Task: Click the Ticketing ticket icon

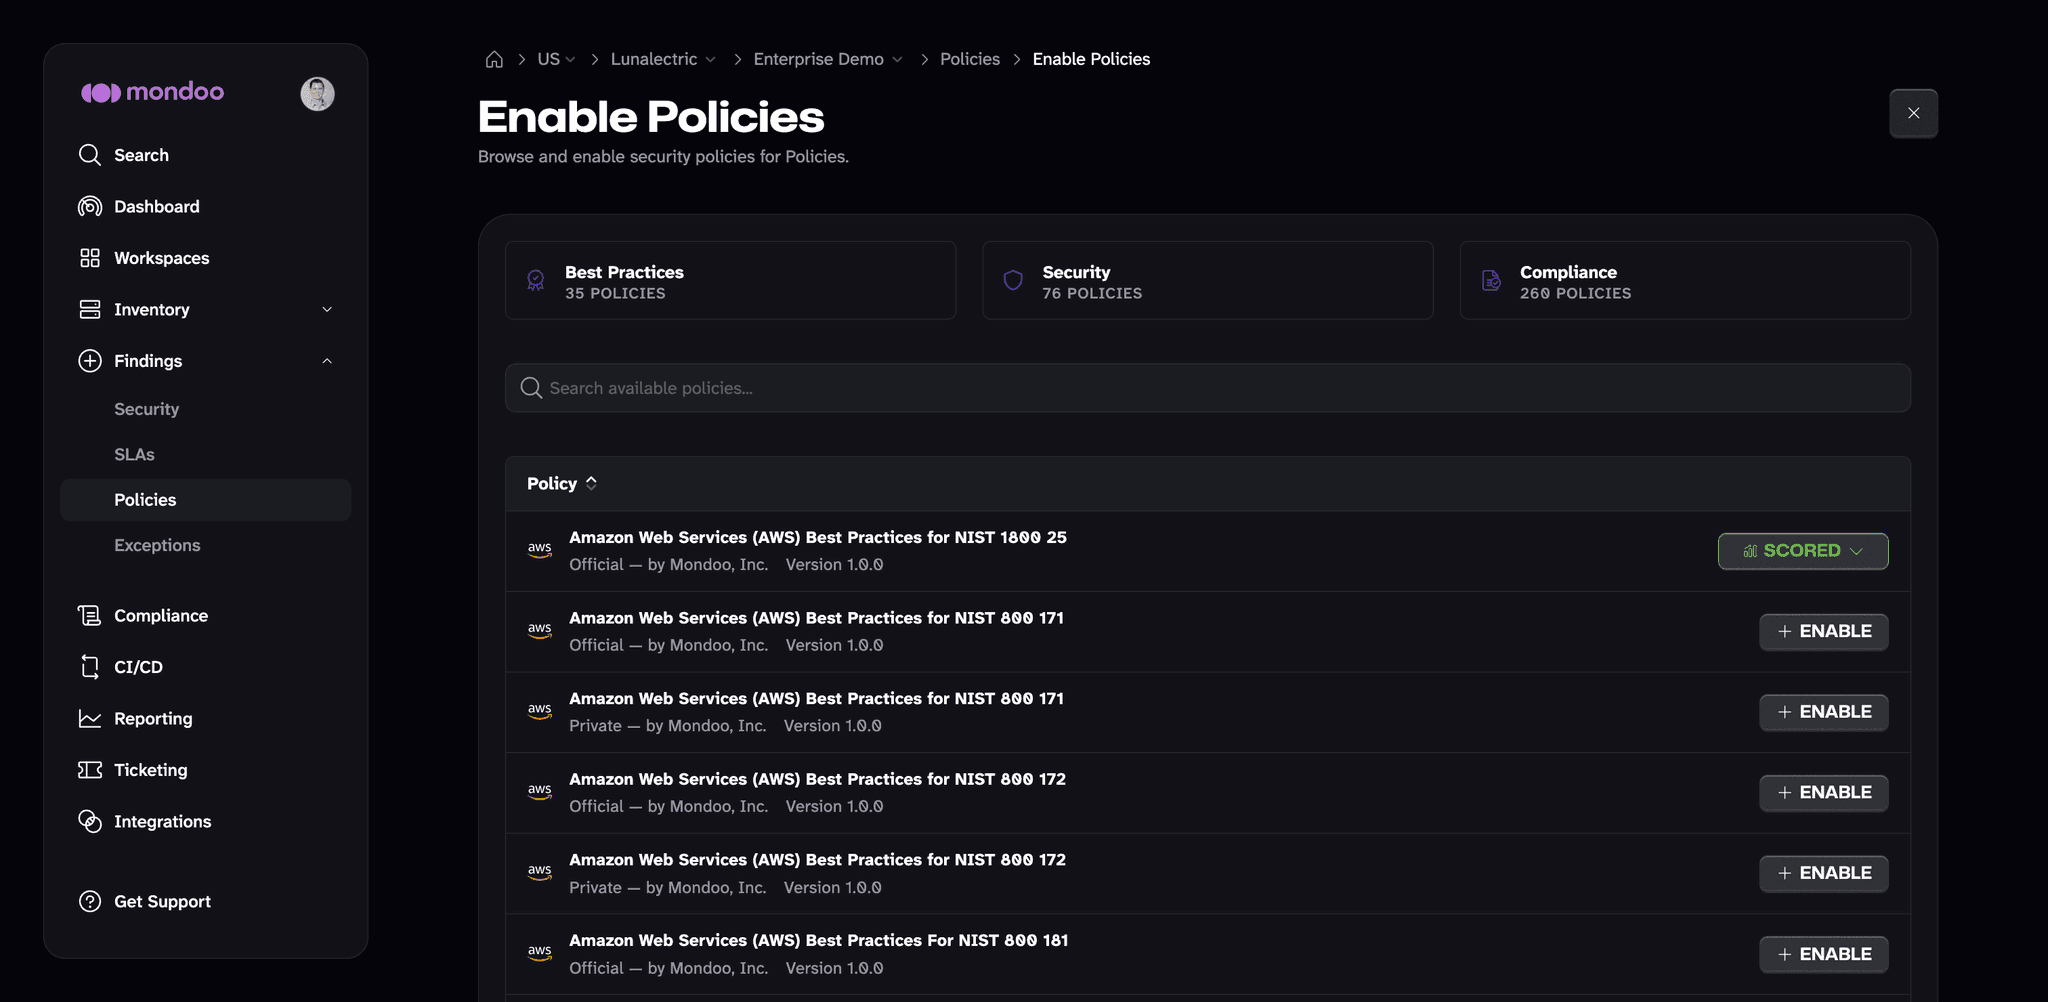Action: 90,770
